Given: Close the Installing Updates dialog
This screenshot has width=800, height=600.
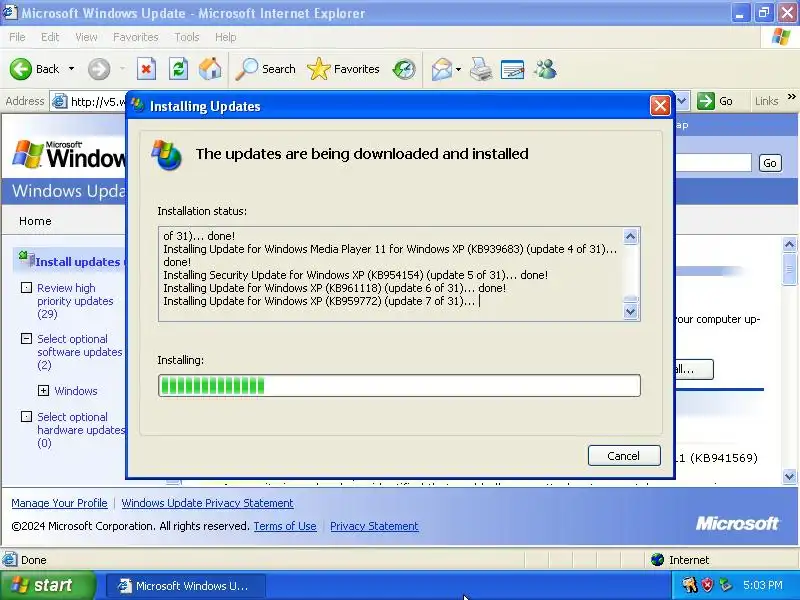Looking at the screenshot, I should [x=660, y=106].
